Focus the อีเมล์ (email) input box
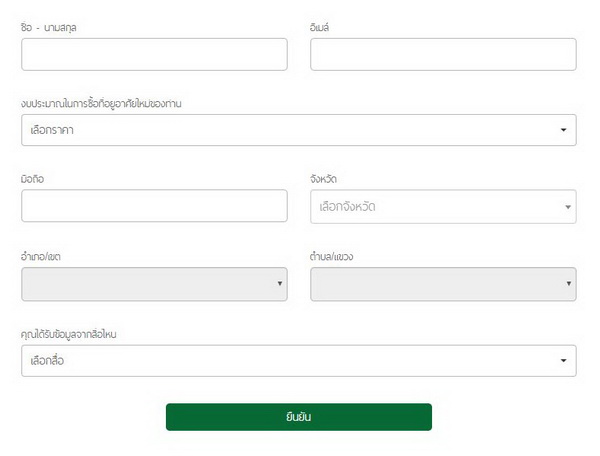The height and width of the screenshot is (456, 600). click(x=443, y=54)
